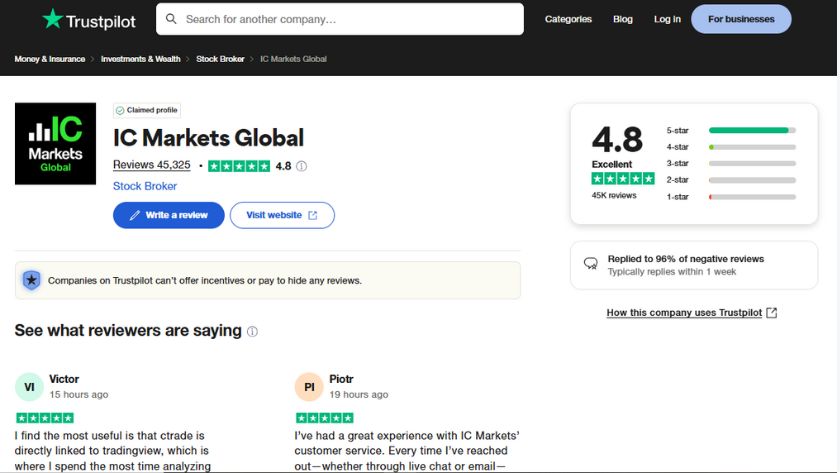Navigate to Investments & Wealth breadcrumb
The image size is (840, 473).
coord(140,59)
